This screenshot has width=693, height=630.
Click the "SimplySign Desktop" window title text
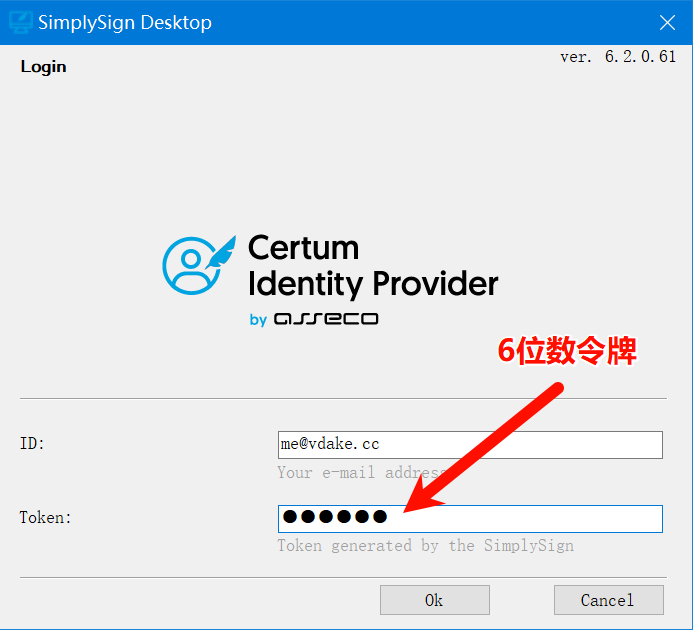click(x=125, y=23)
